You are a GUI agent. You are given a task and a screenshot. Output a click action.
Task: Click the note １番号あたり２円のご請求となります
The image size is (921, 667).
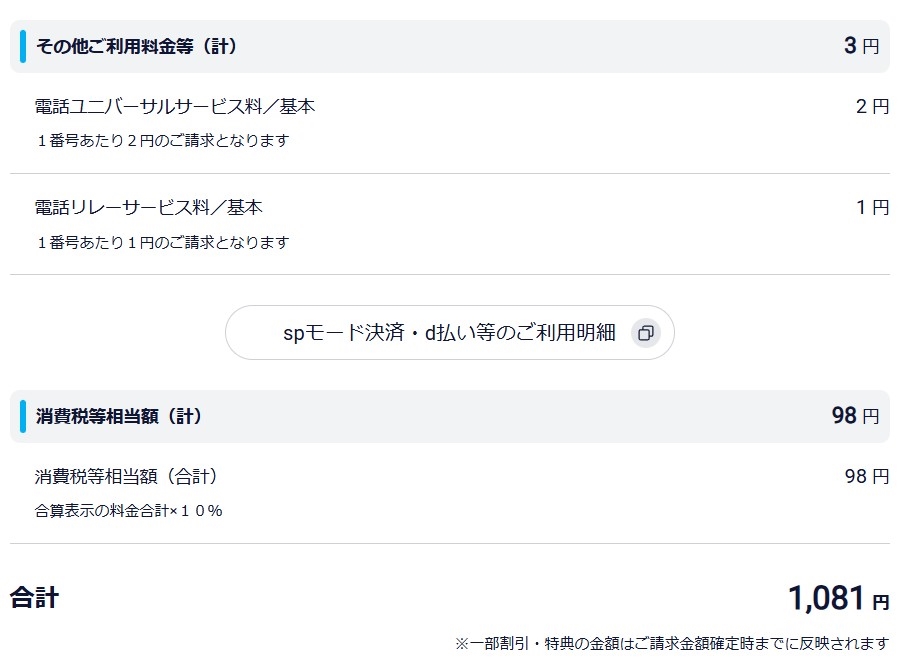[x=162, y=141]
